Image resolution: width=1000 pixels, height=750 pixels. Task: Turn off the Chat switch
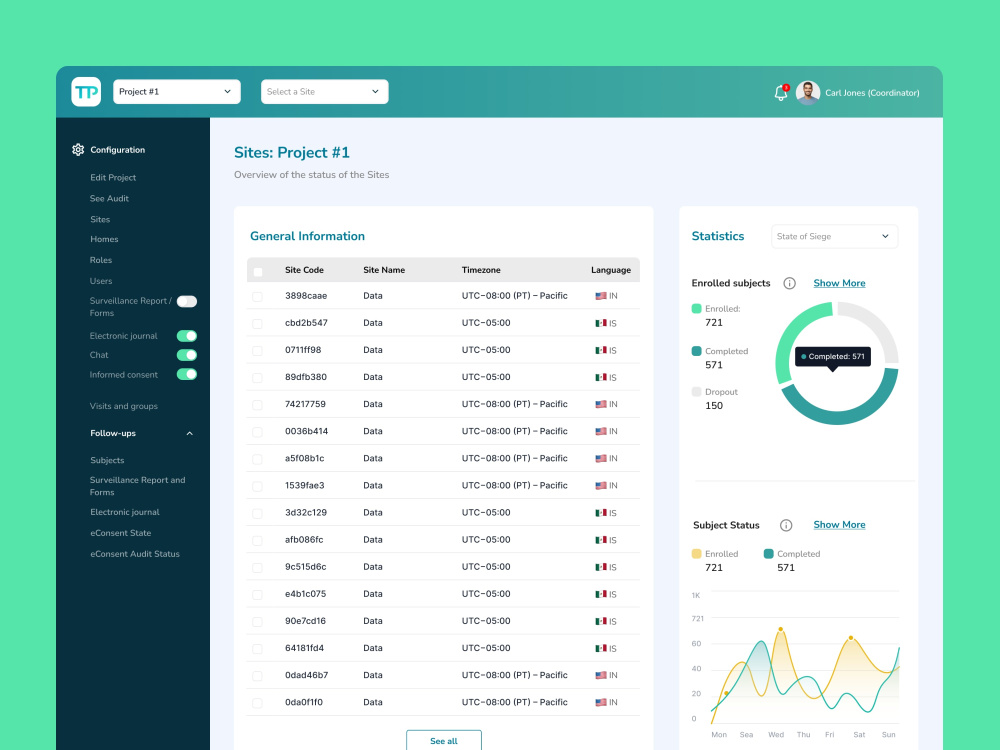click(x=187, y=355)
